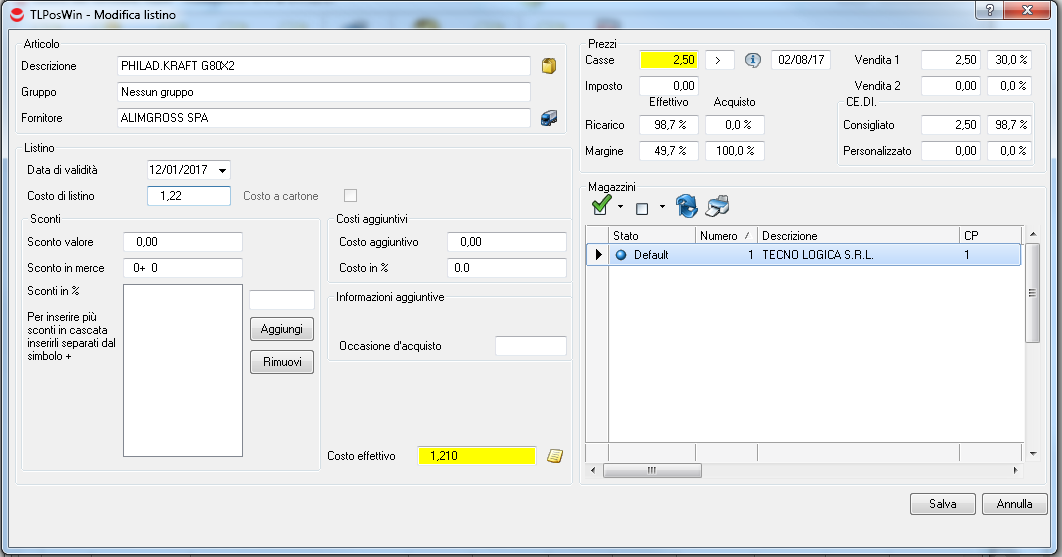Click the article box icon beside Descrizione
Screen dimensions: 1062x557
tap(547, 66)
